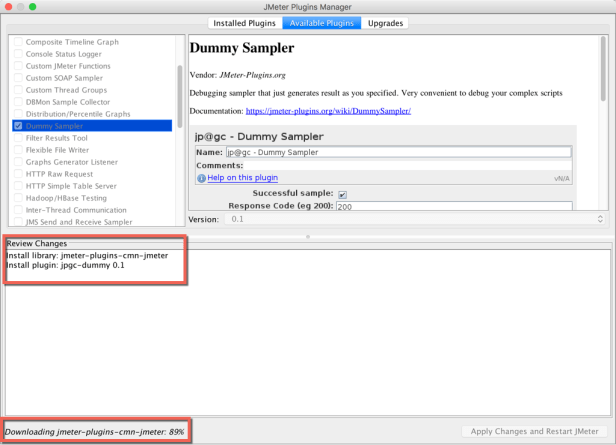616x445 pixels.
Task: Click the red close window button
Action: point(9,7)
